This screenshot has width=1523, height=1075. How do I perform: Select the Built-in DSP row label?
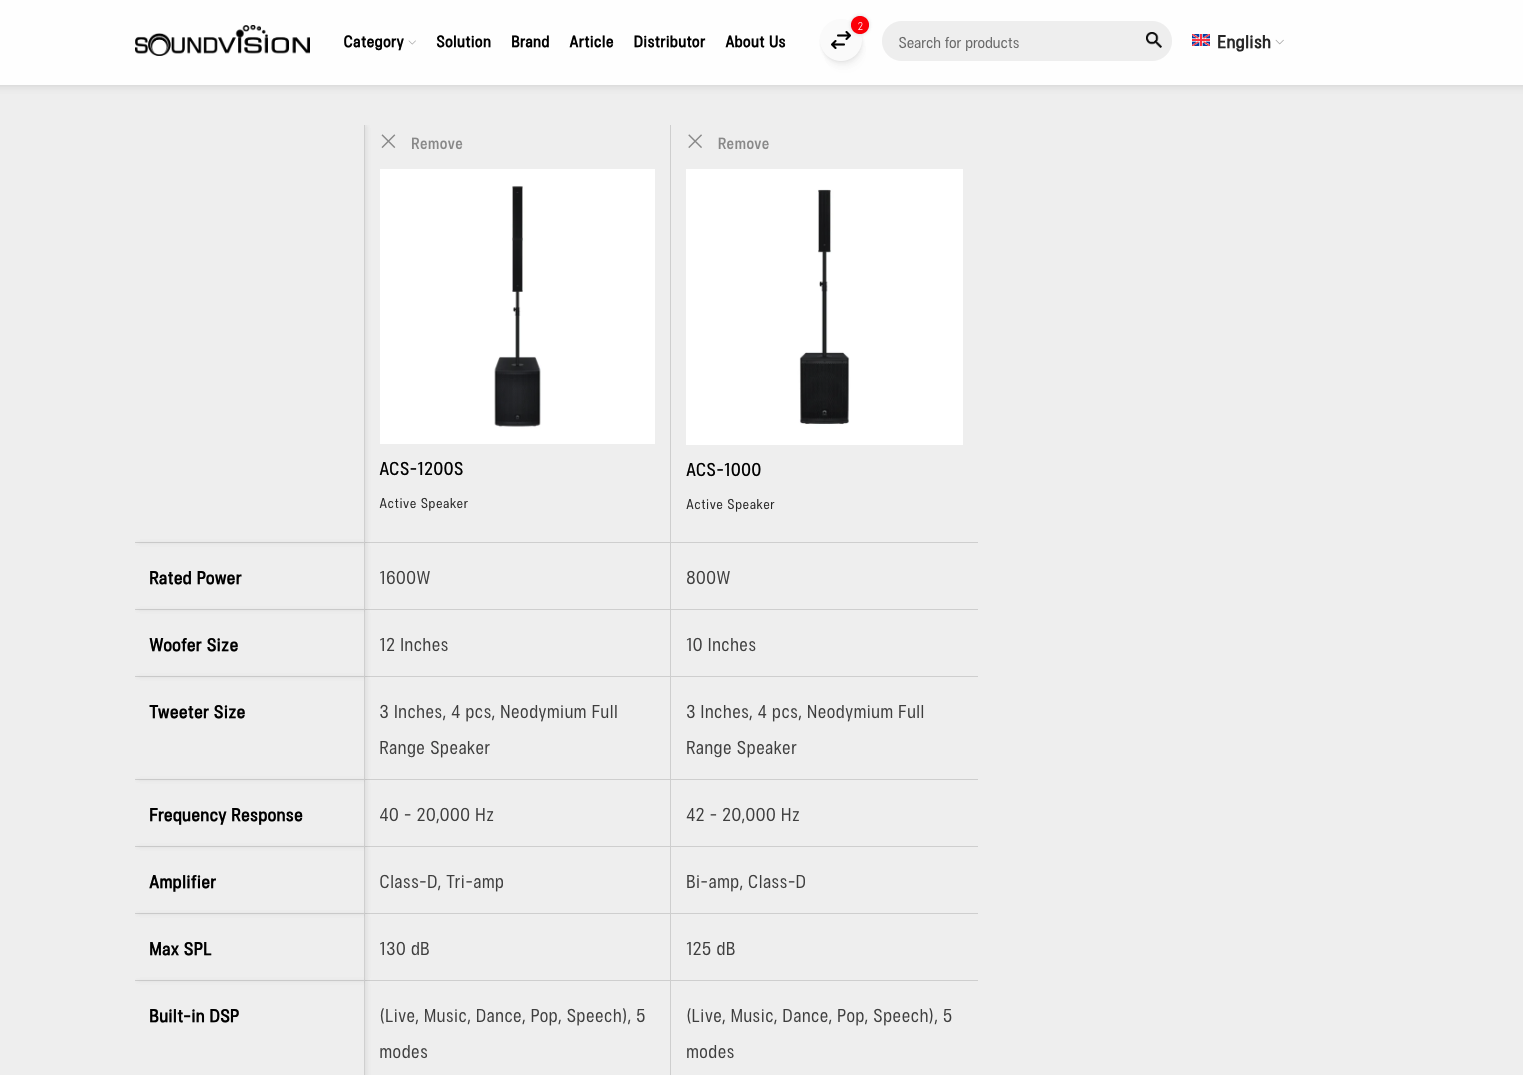[194, 1016]
